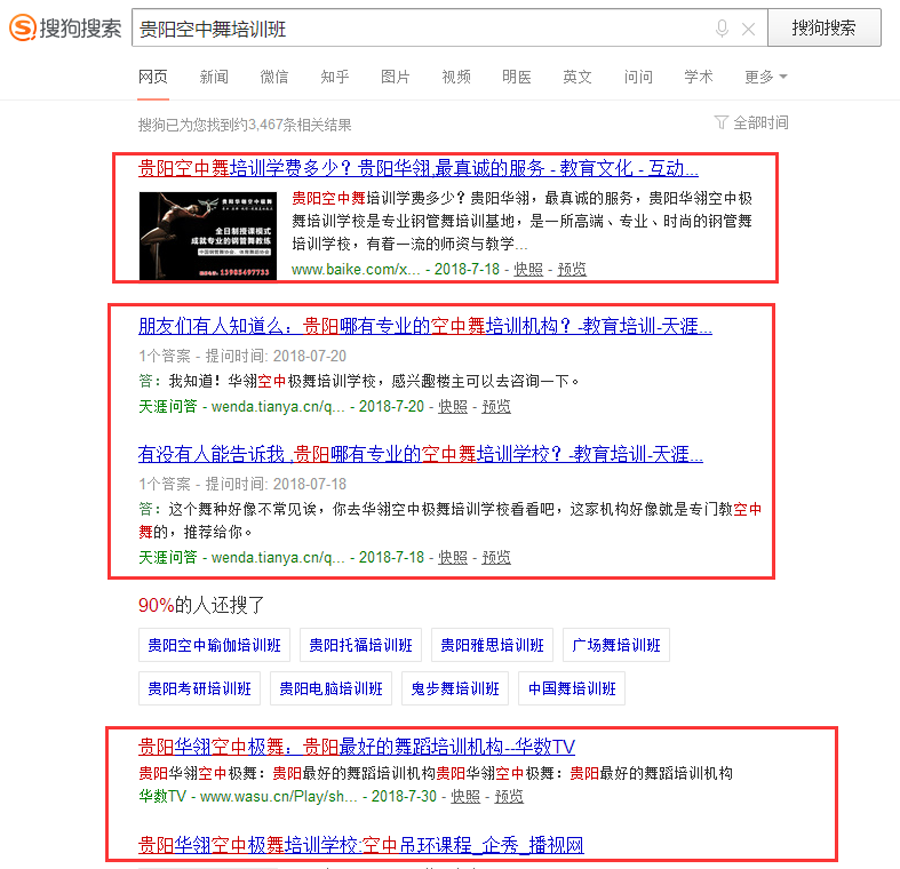Open 预览 for baike.com result
Screen dimensions: 900x869
coord(572,269)
